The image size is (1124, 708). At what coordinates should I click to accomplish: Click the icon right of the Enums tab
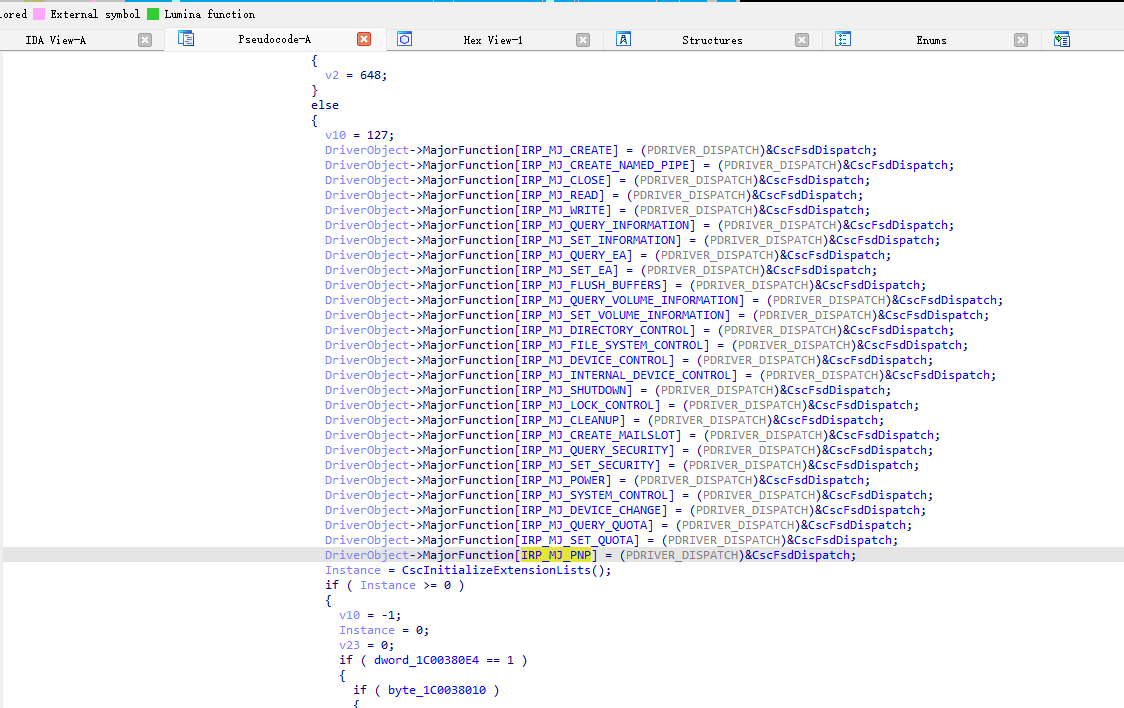click(x=1062, y=39)
